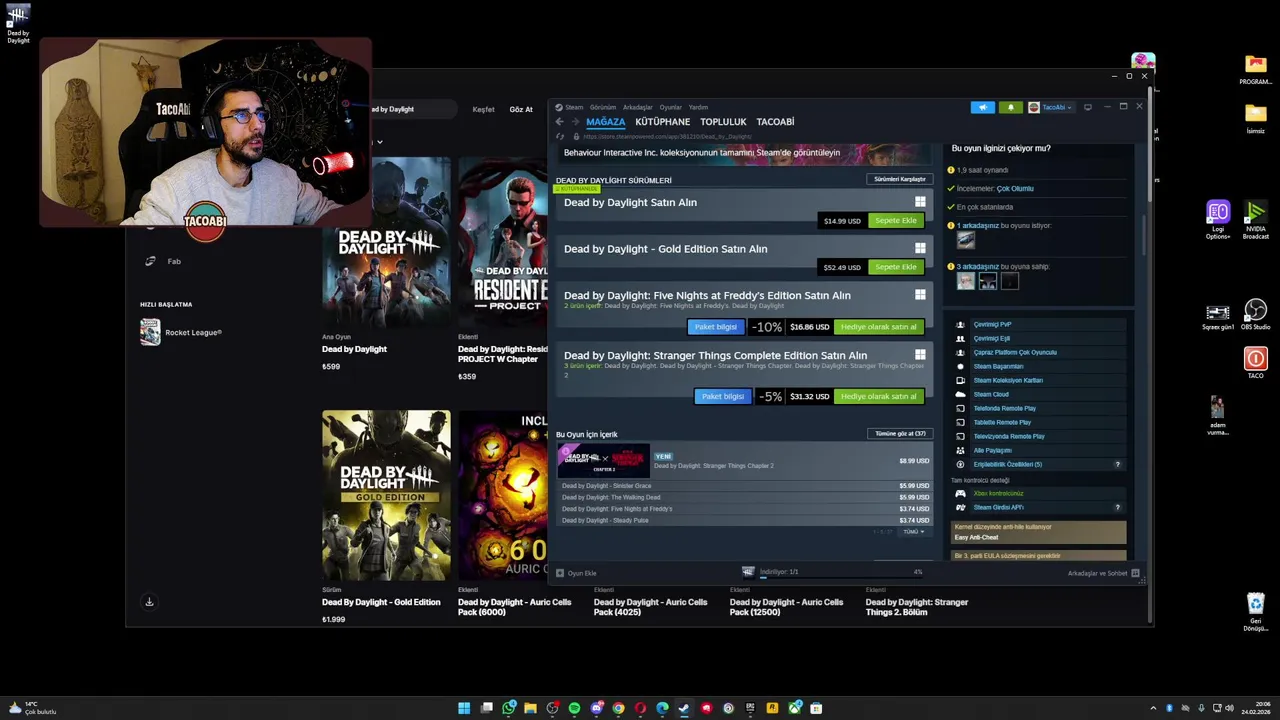This screenshot has width=1280, height=720.
Task: Switch to KÜTÜPHANE tab
Action: pos(662,122)
